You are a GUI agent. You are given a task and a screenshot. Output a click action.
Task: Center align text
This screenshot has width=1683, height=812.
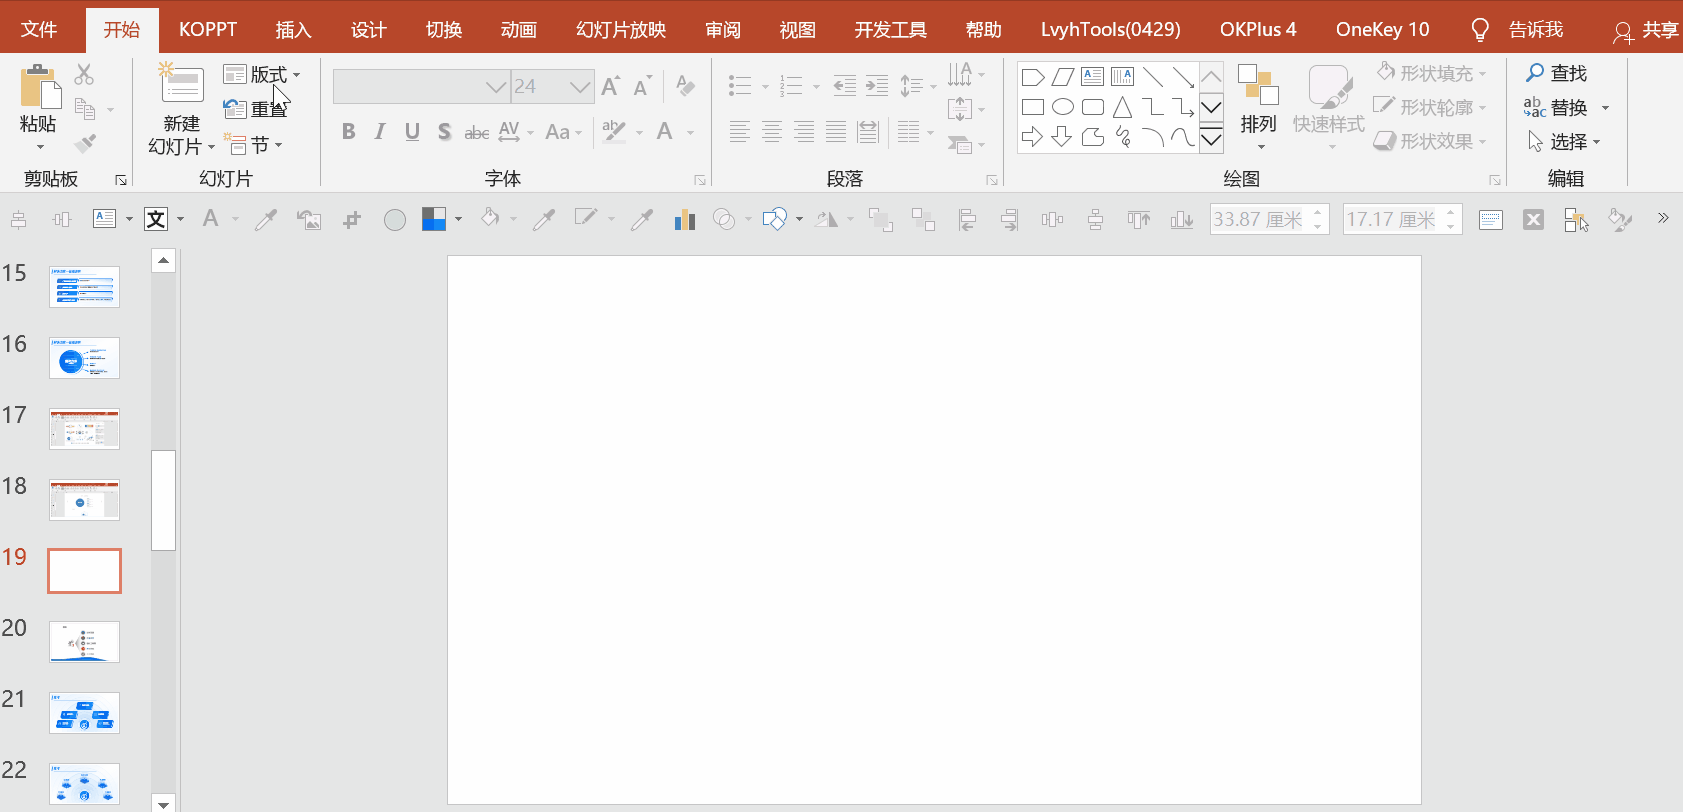point(772,131)
